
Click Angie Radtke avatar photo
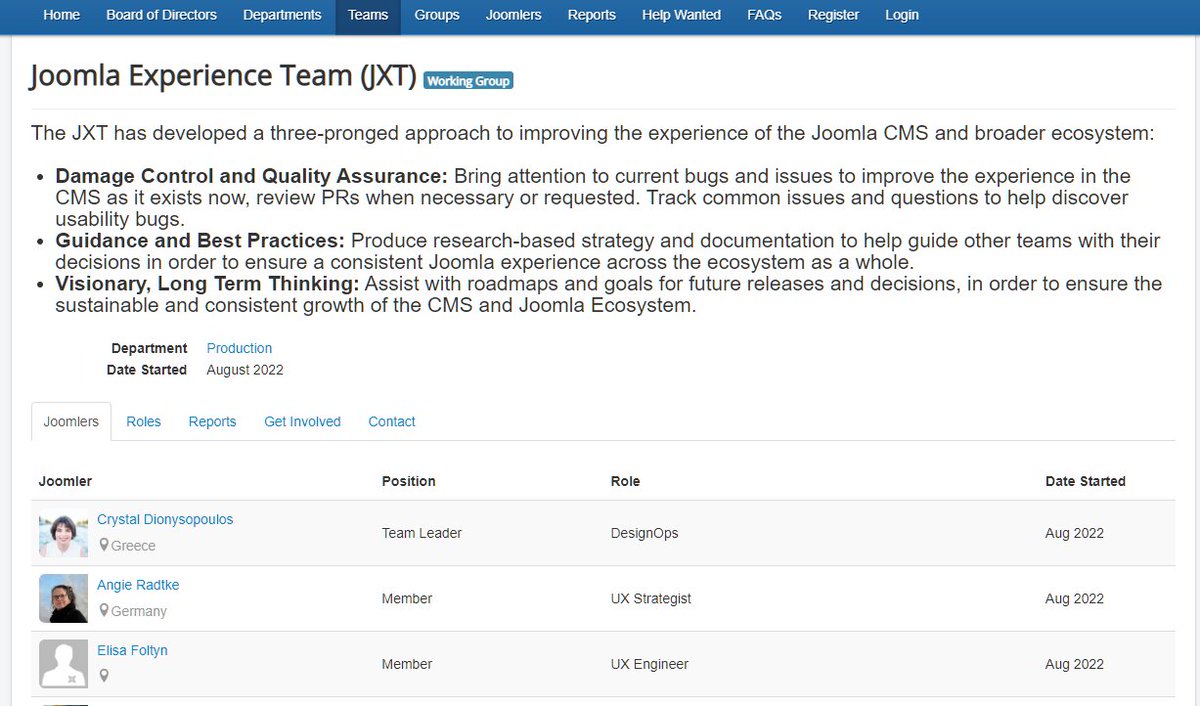click(63, 598)
